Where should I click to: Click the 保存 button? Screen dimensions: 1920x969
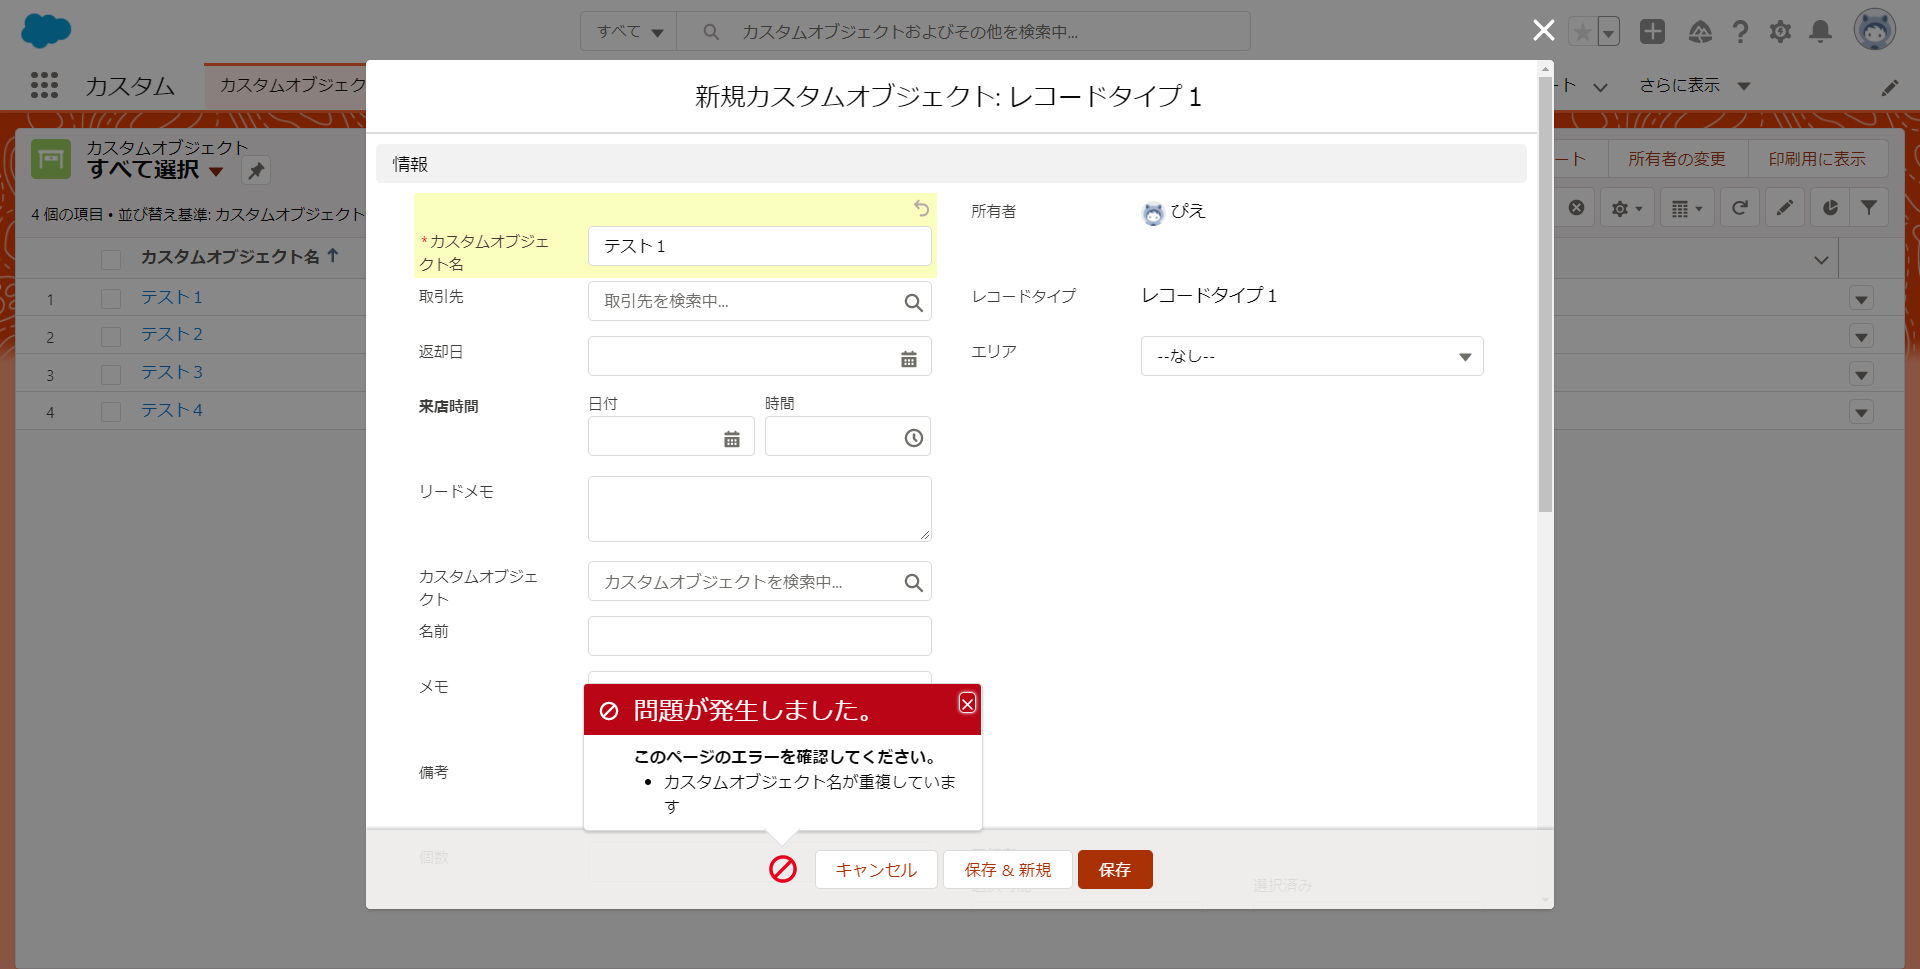point(1115,869)
